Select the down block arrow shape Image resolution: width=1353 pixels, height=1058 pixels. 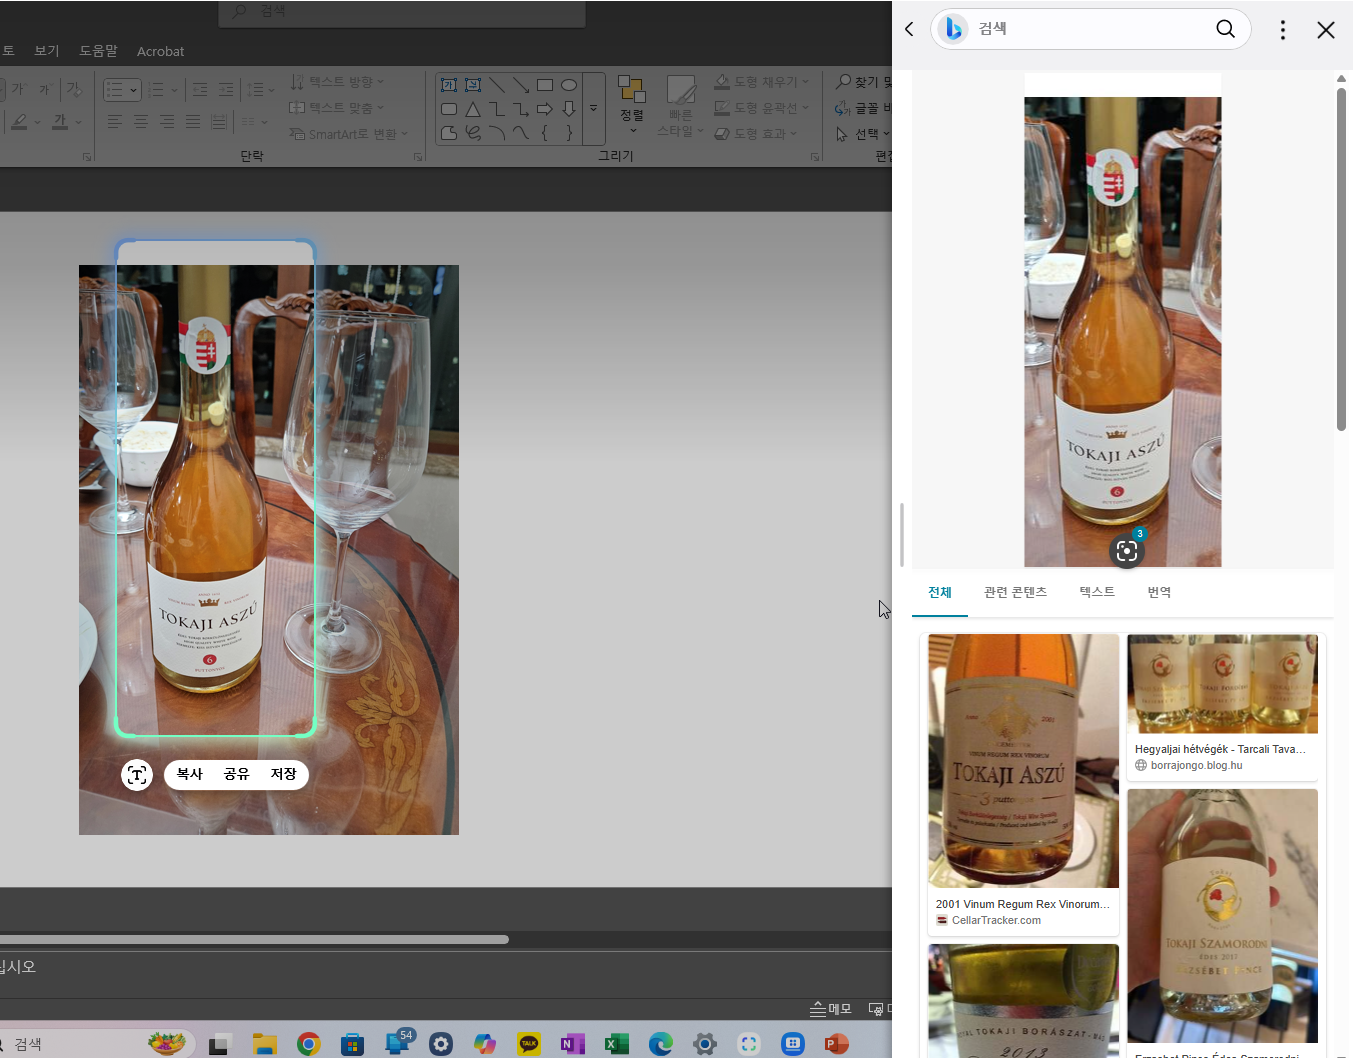tap(569, 109)
